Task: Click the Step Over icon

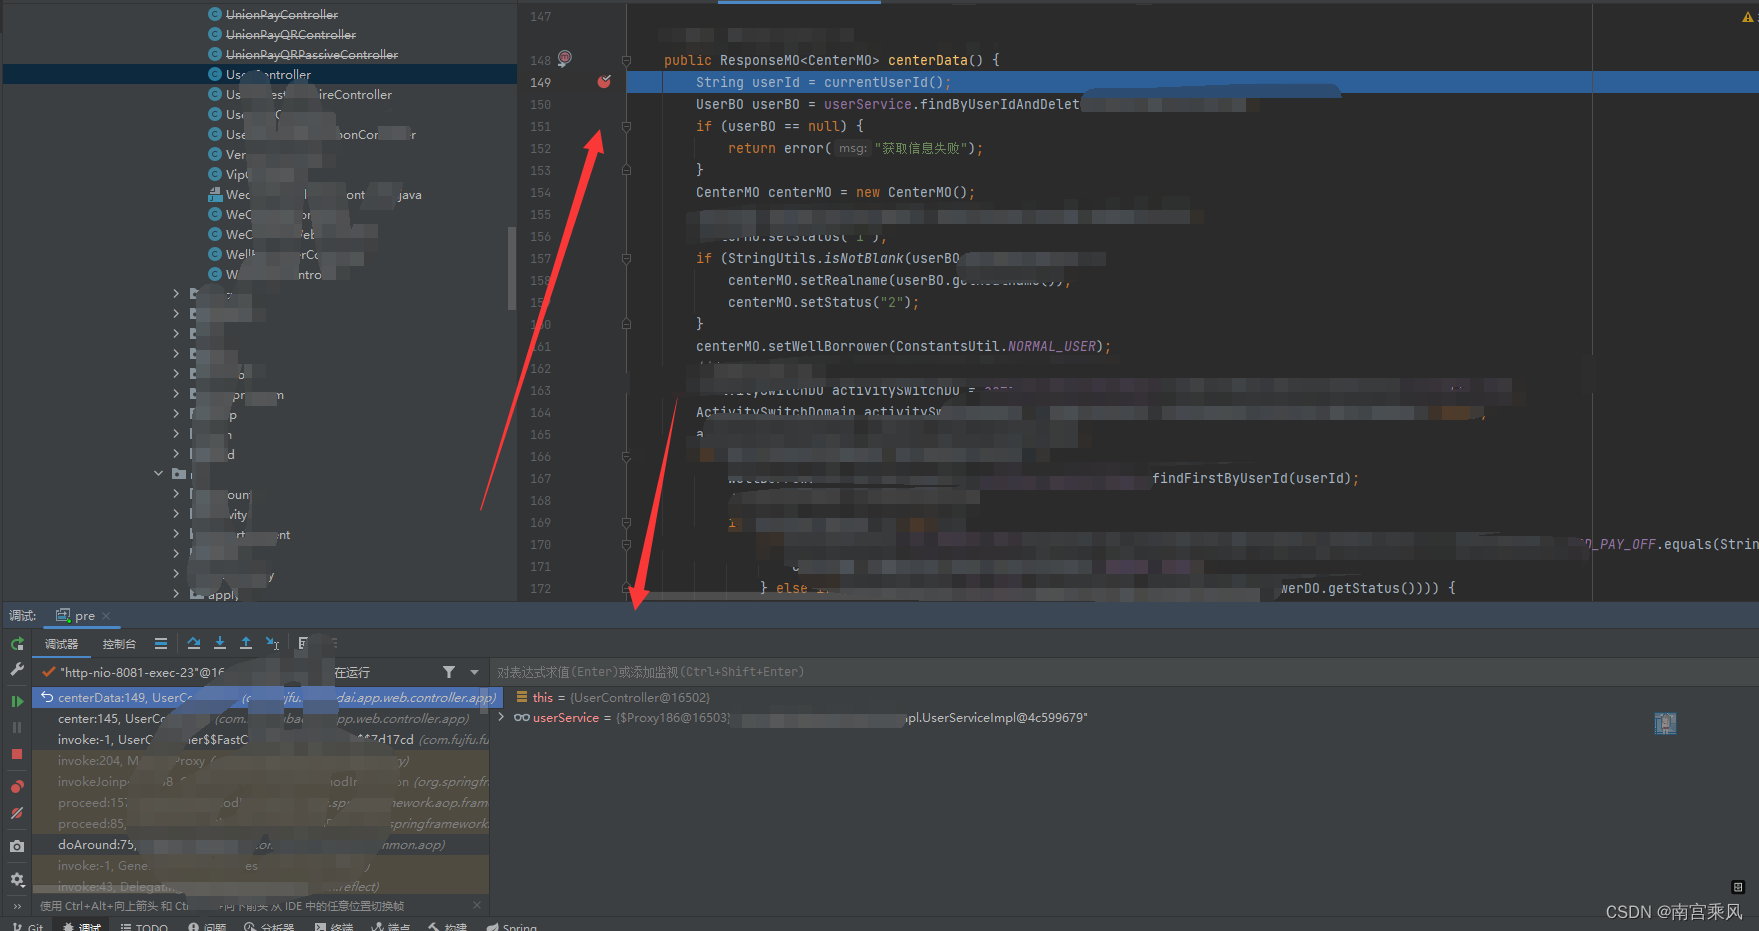Action: (194, 643)
